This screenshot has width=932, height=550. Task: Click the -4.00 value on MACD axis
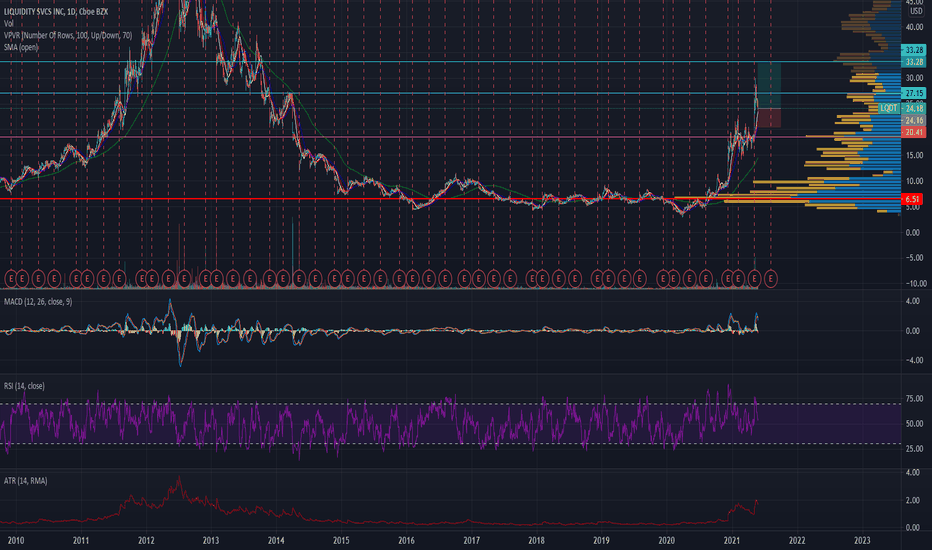[912, 361]
